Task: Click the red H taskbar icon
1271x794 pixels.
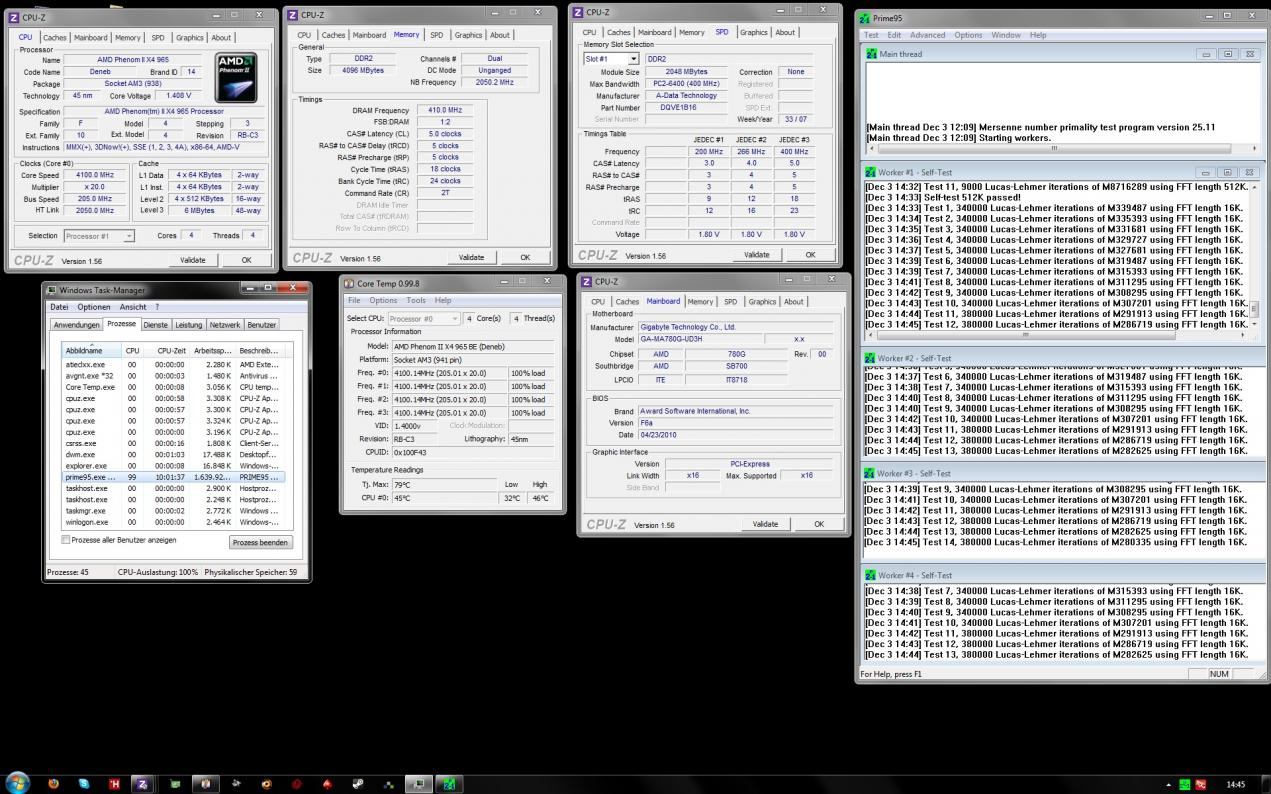Action: pos(114,784)
